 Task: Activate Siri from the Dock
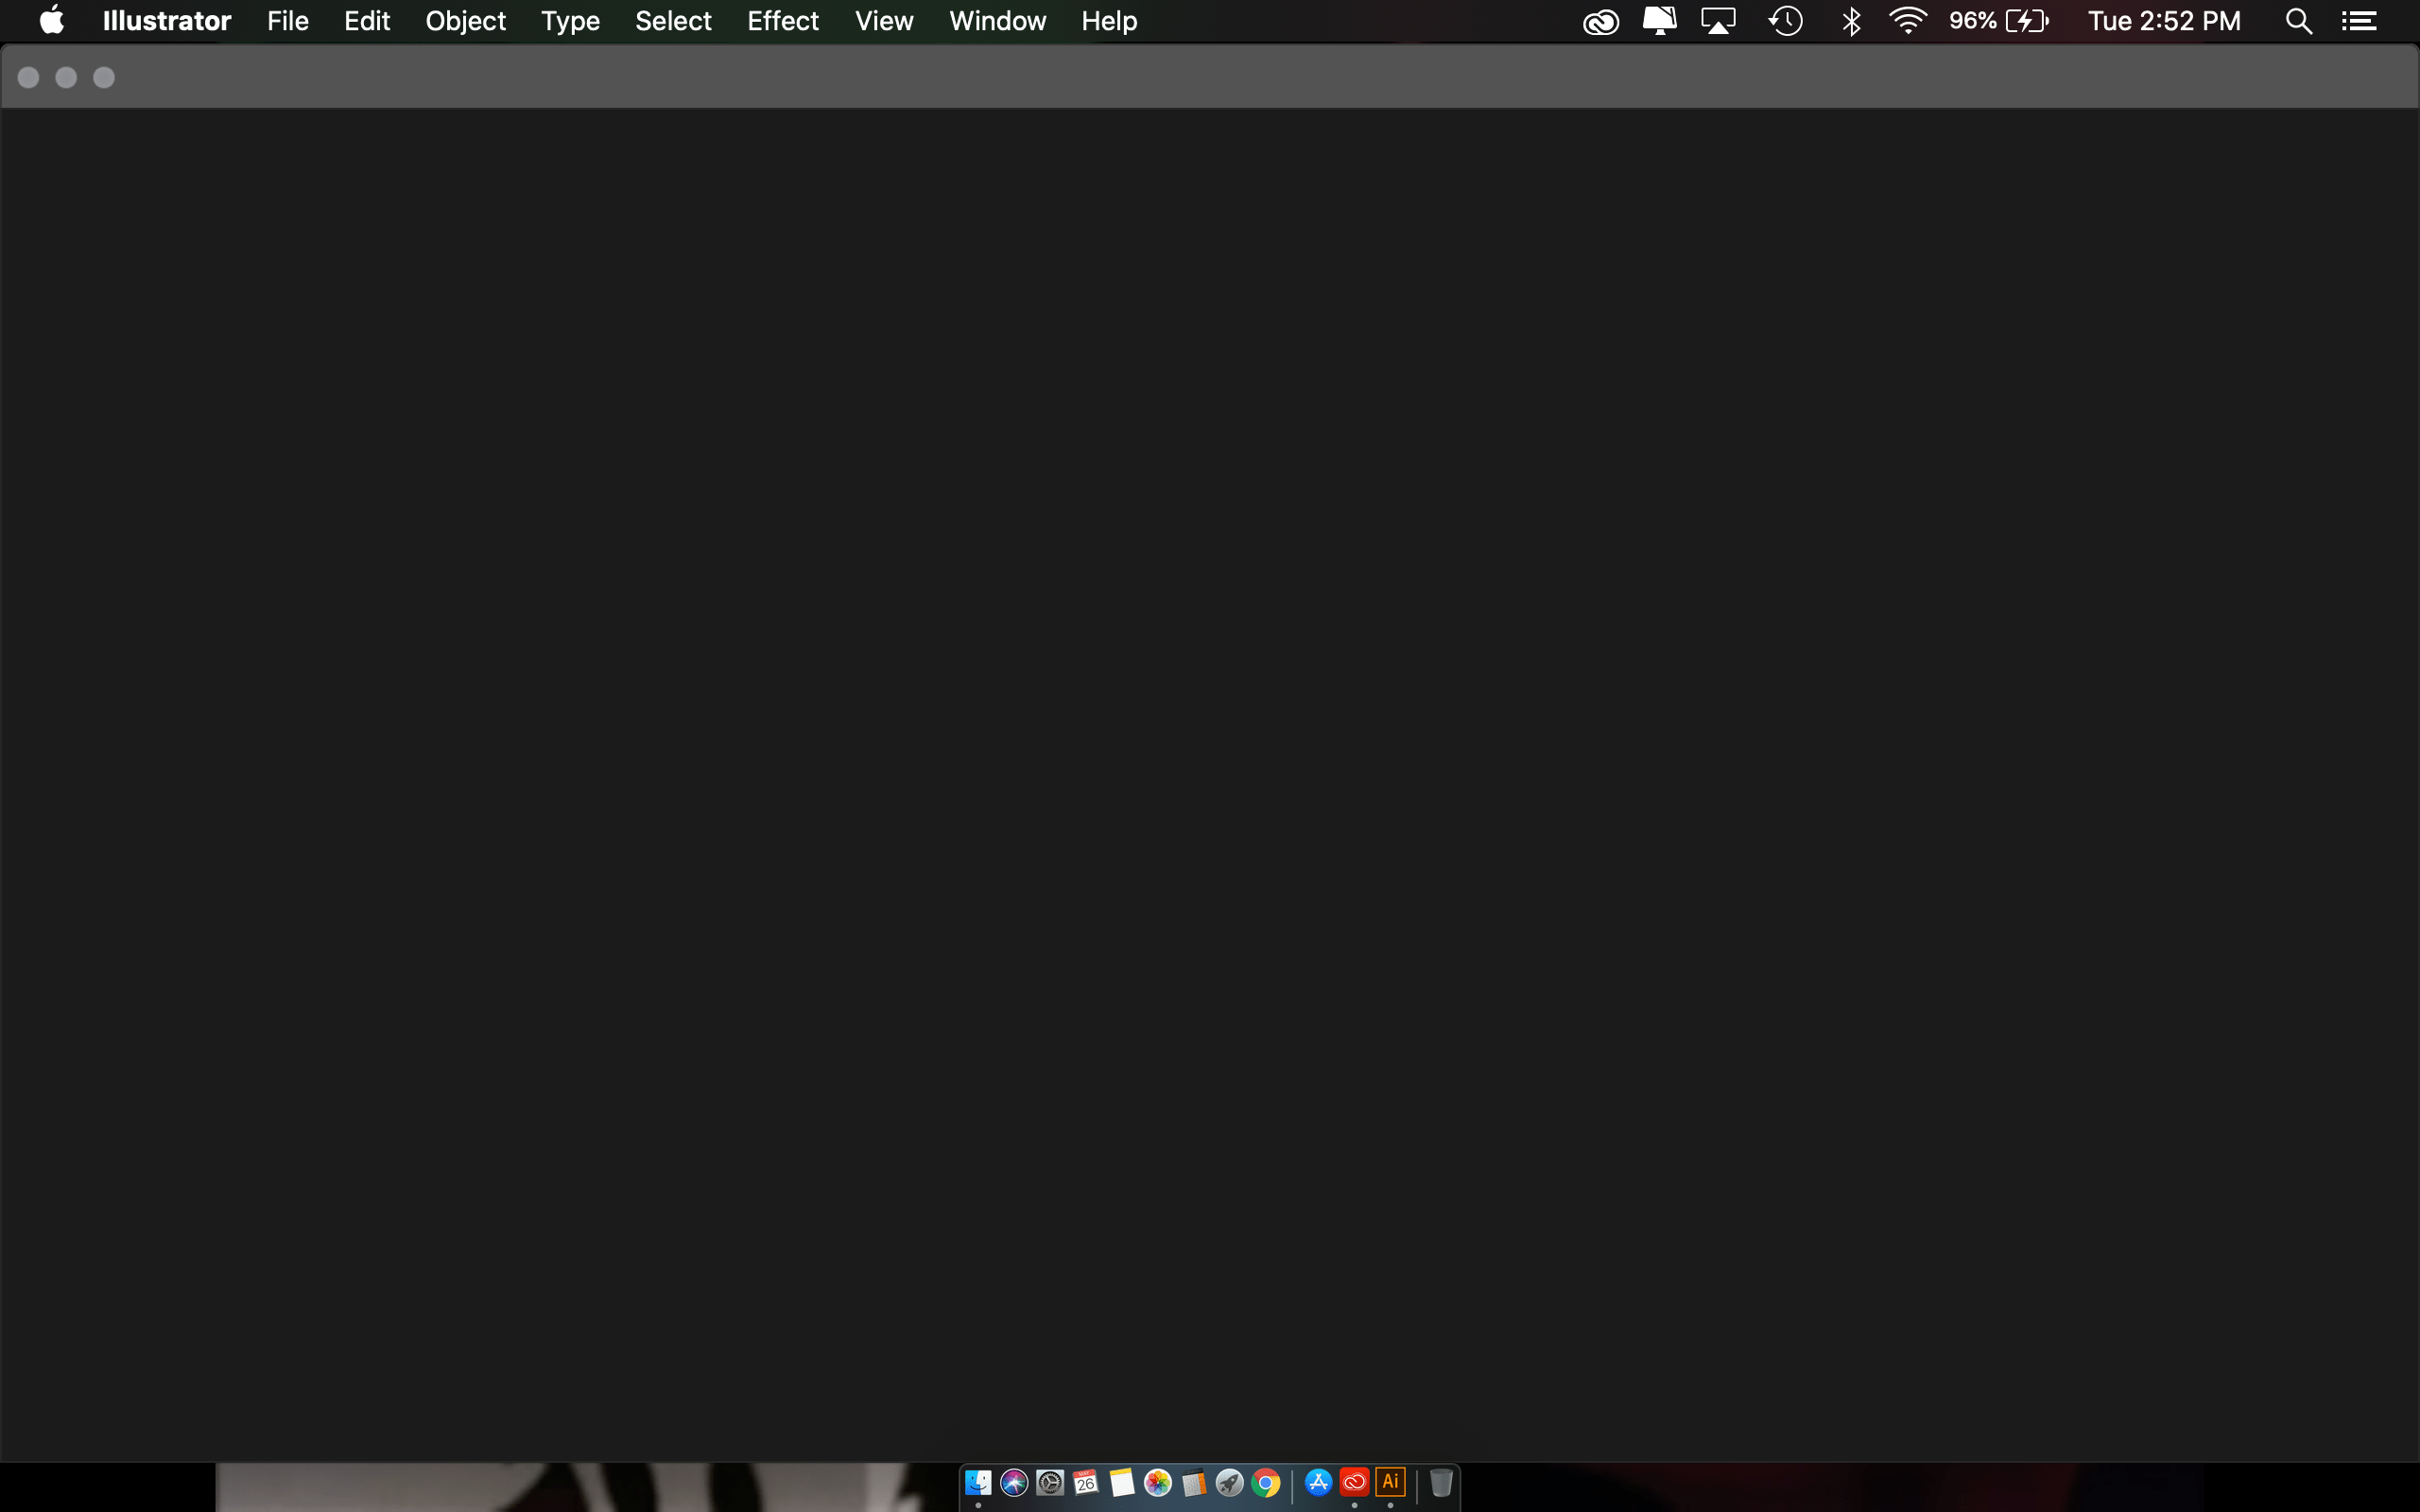[x=1012, y=1484]
